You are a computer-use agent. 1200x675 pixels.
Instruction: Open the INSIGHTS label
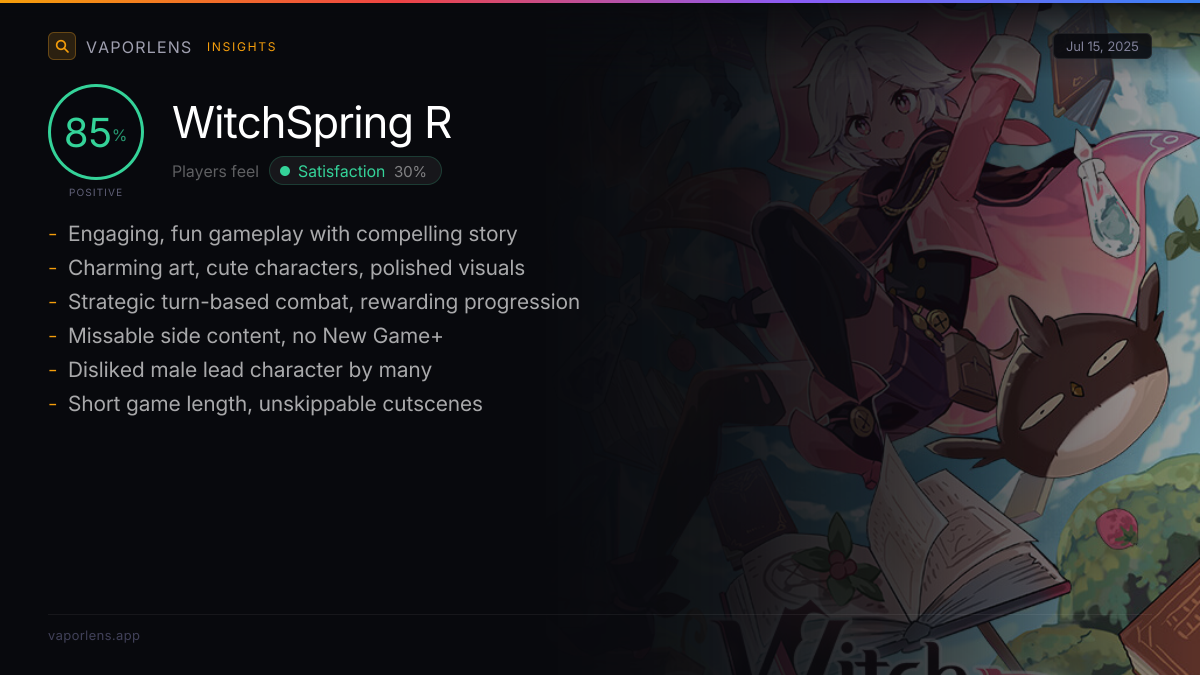[241, 47]
